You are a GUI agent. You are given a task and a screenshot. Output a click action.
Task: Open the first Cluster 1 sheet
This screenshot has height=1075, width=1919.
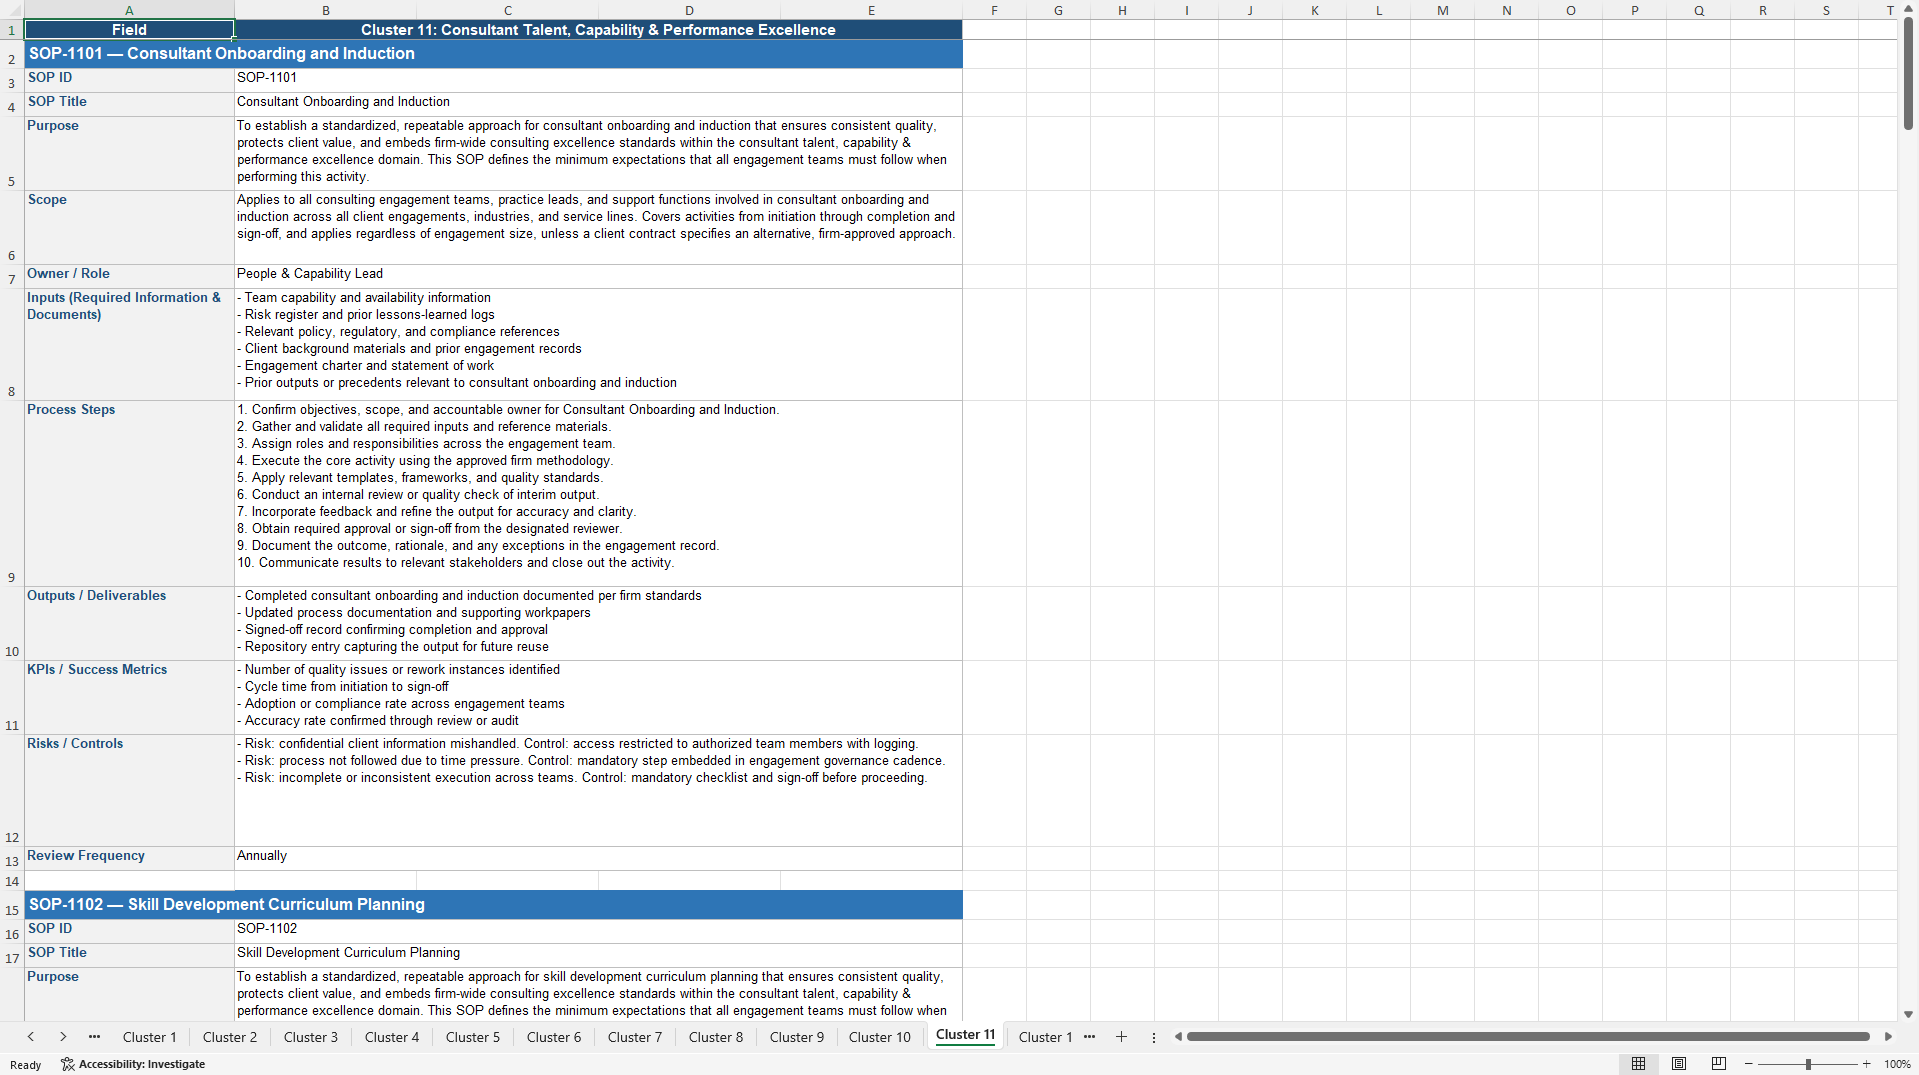point(149,1037)
